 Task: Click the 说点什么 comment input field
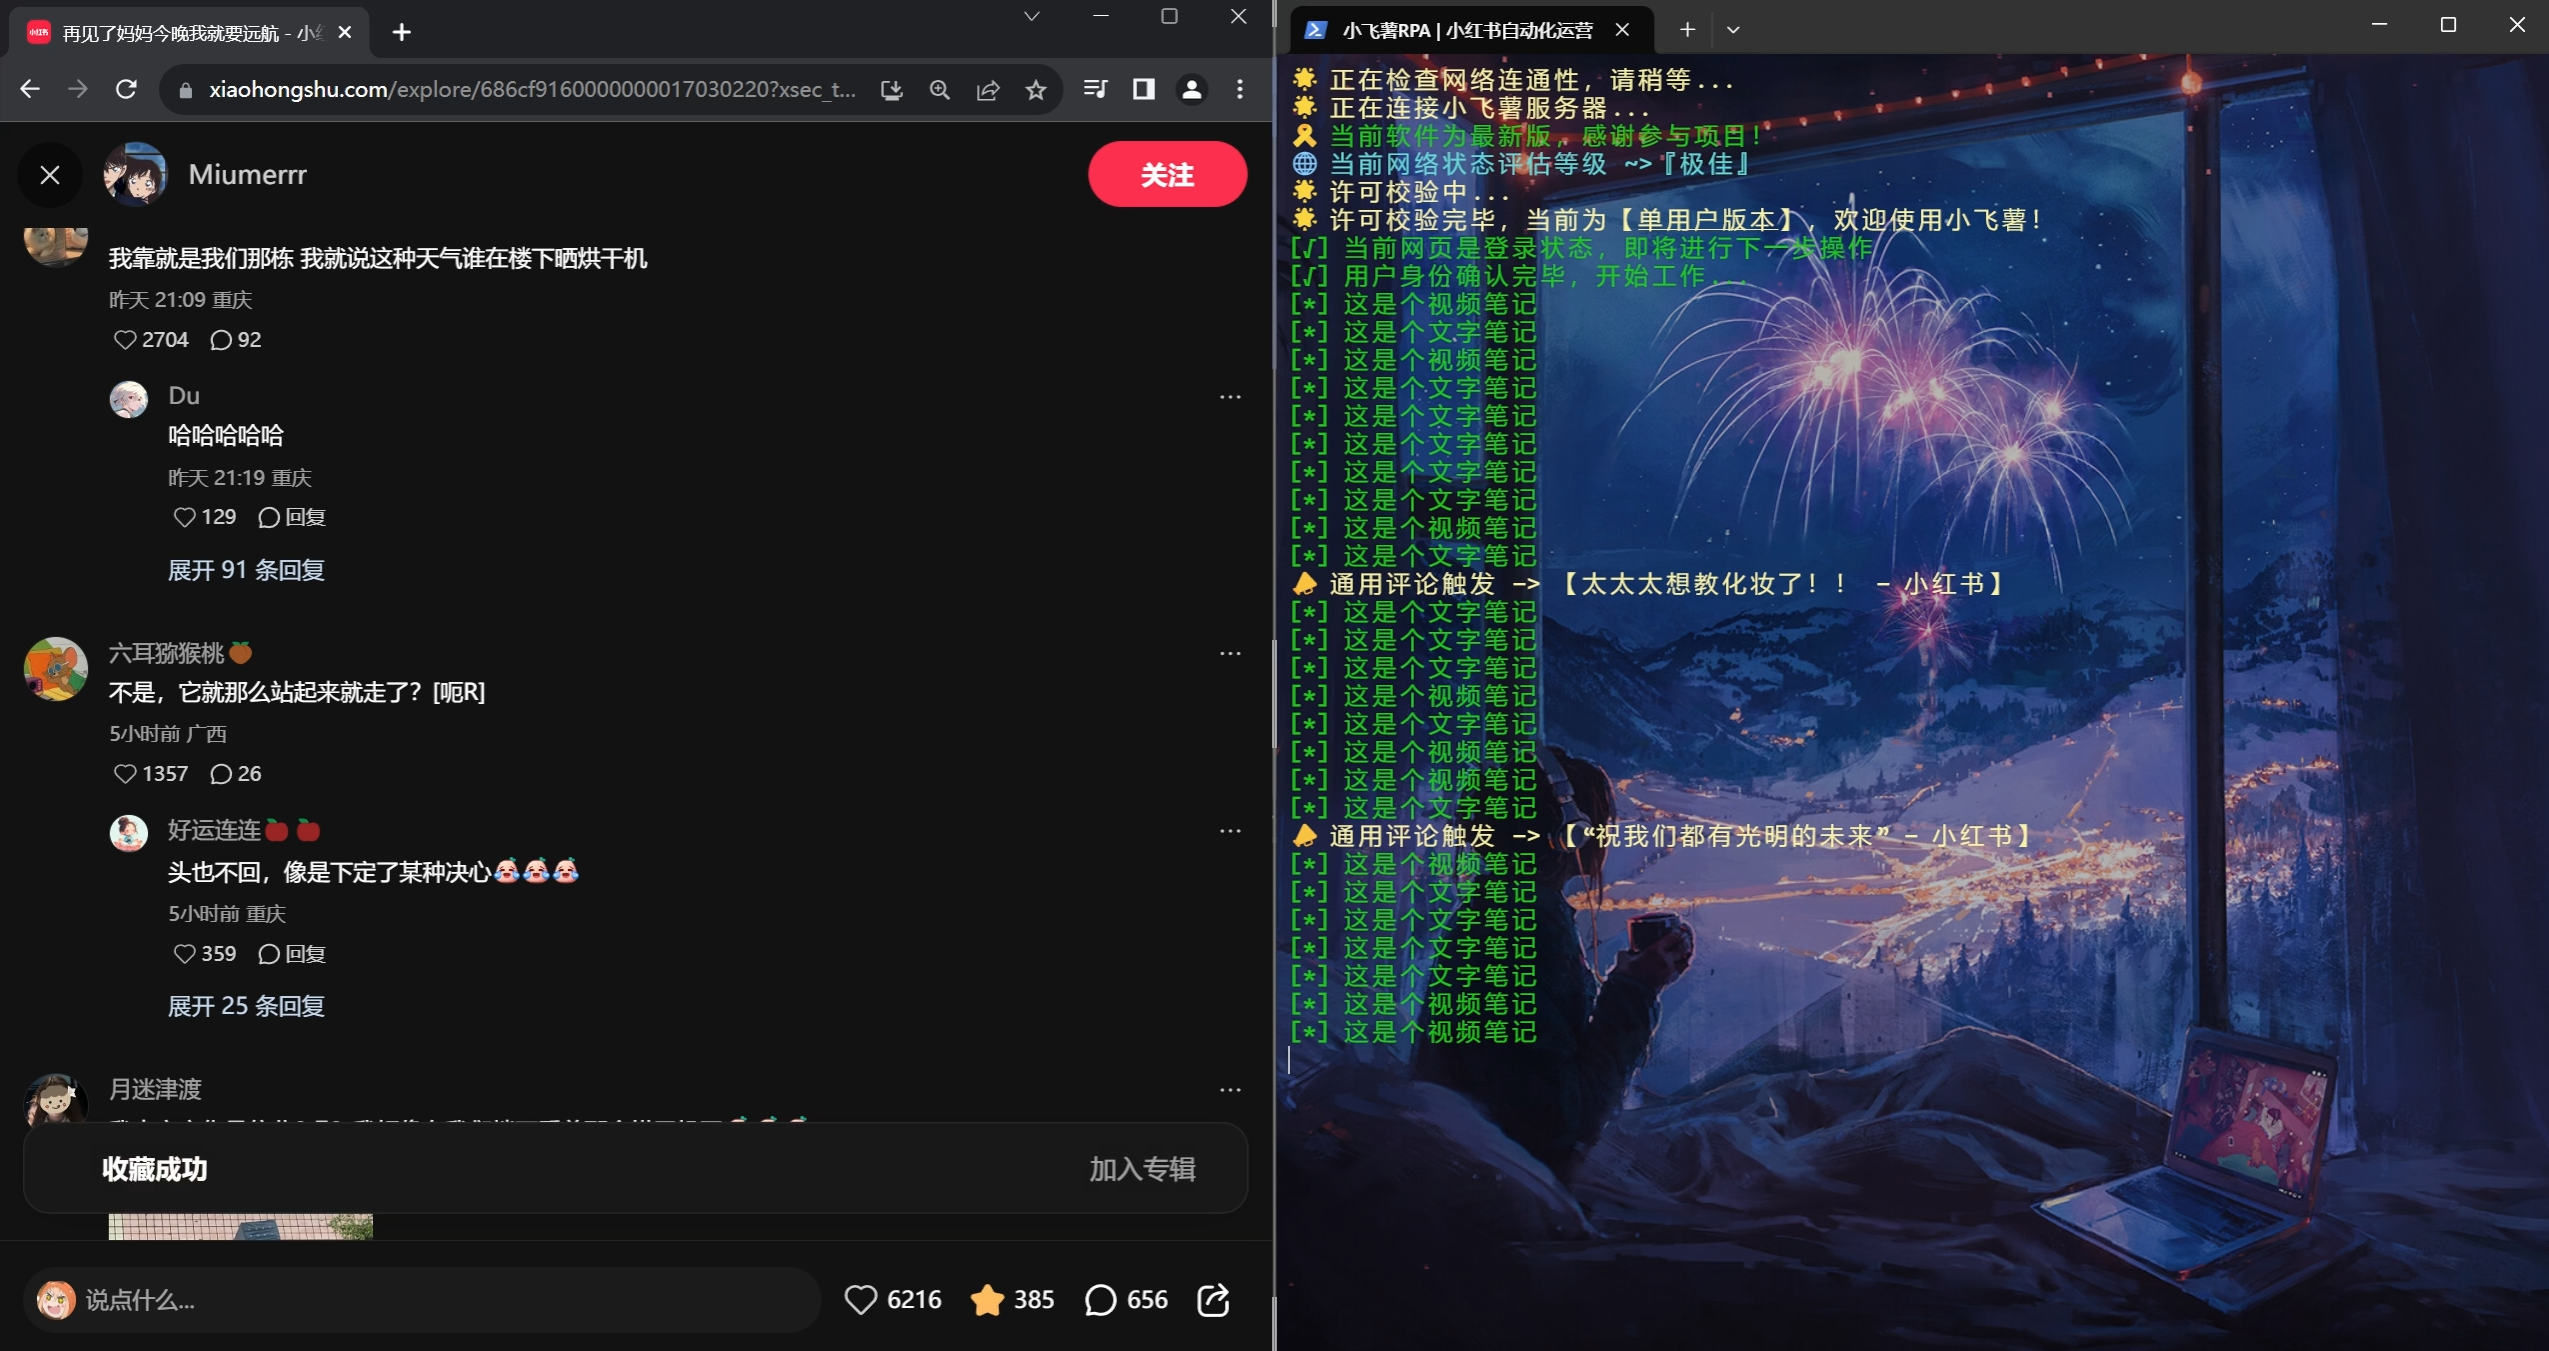(422, 1300)
